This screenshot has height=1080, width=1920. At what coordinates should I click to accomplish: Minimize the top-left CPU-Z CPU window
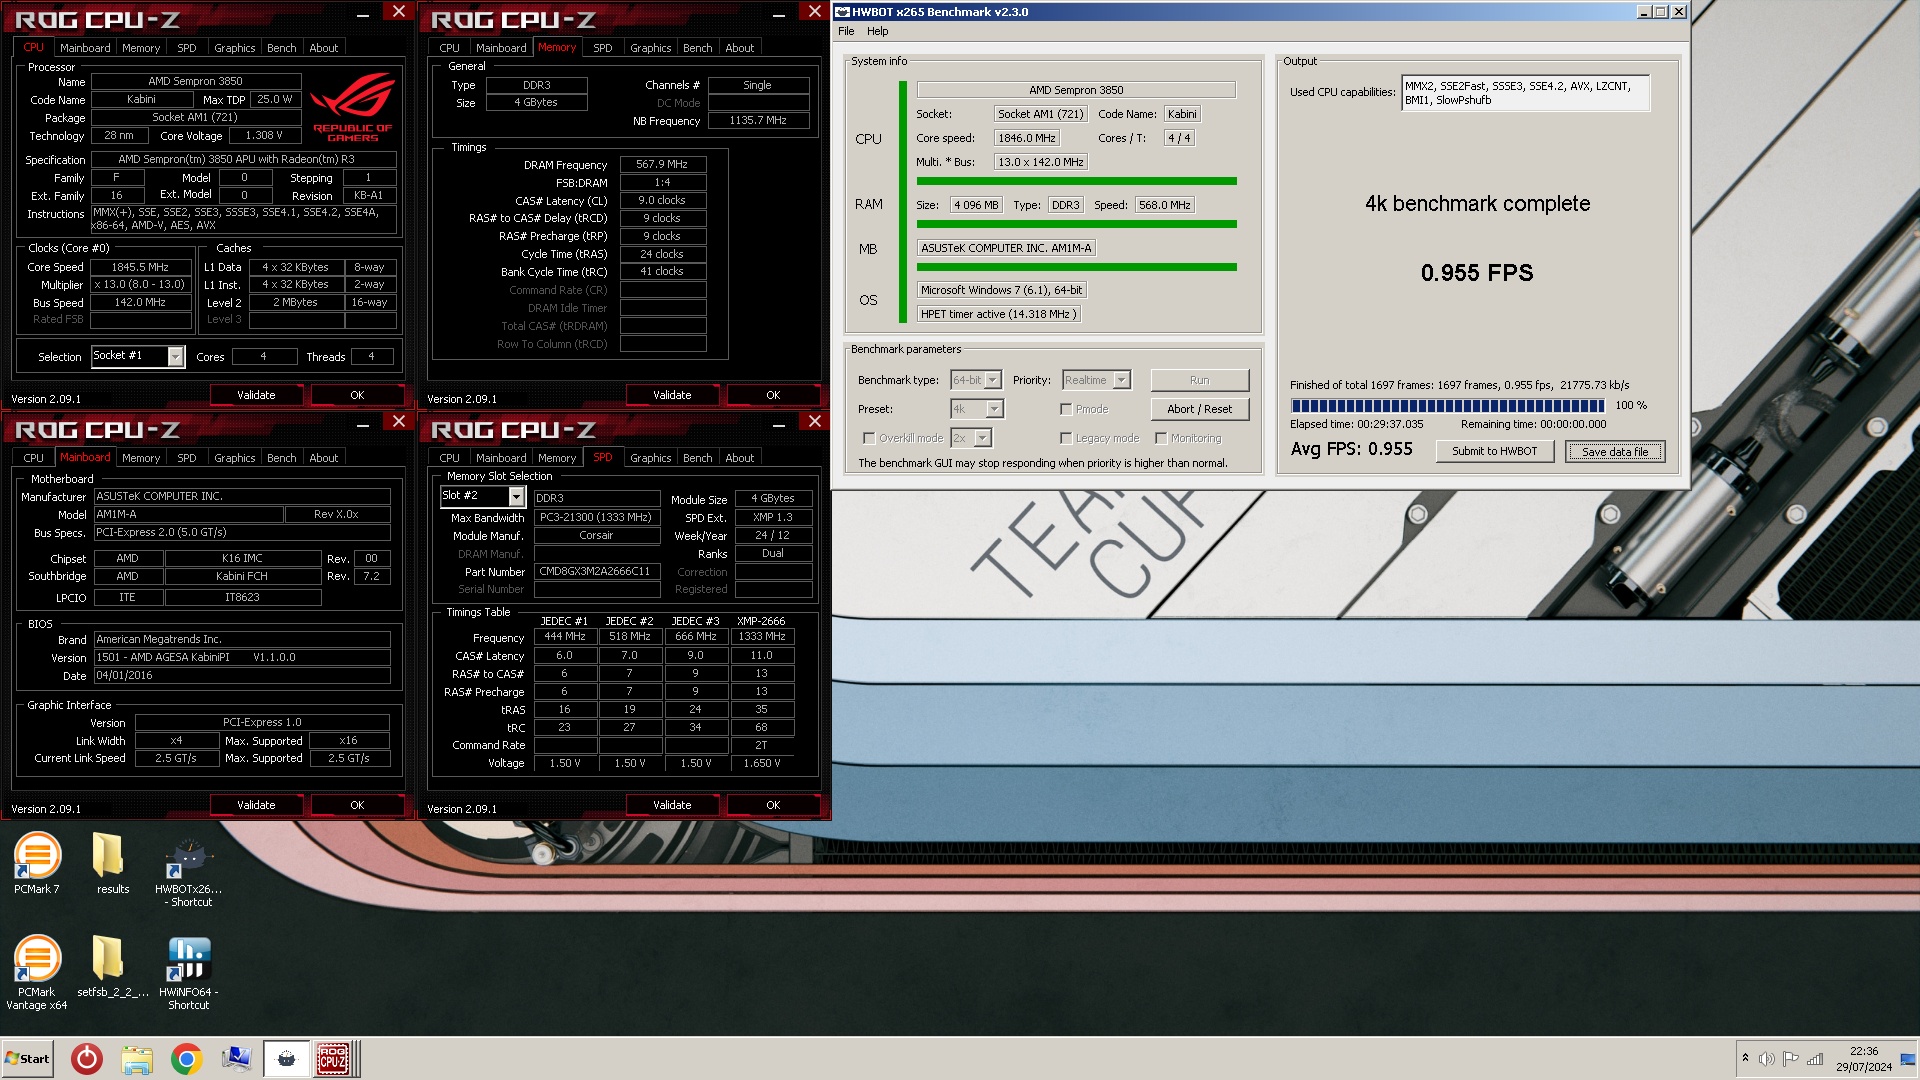click(363, 15)
